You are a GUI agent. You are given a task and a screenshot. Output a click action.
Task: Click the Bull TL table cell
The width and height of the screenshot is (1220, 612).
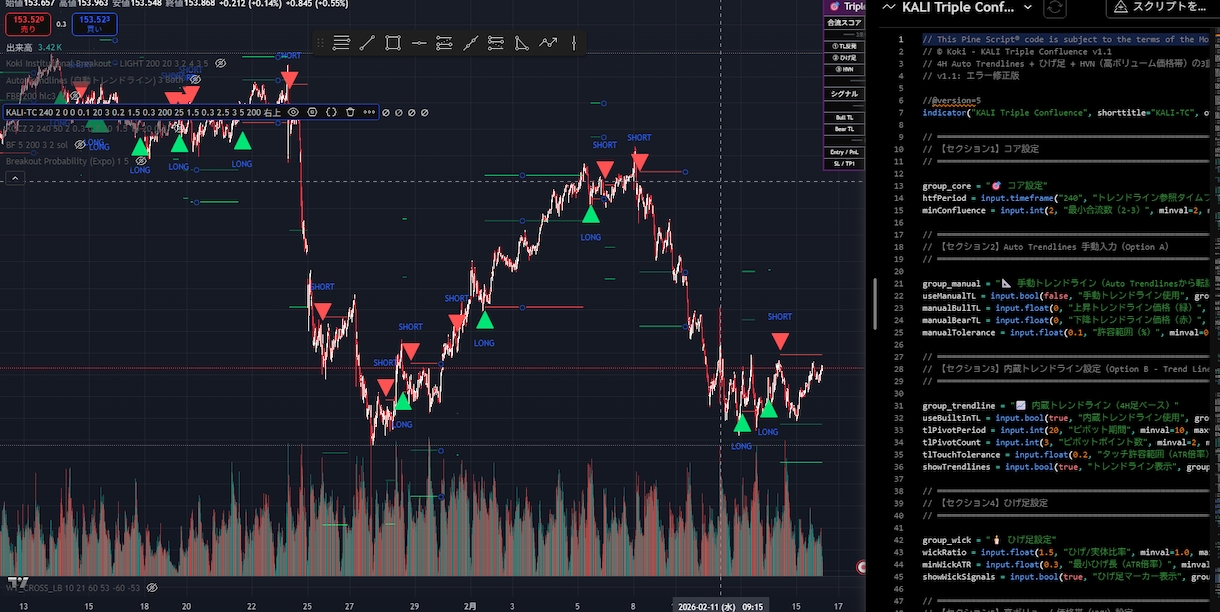tap(844, 117)
